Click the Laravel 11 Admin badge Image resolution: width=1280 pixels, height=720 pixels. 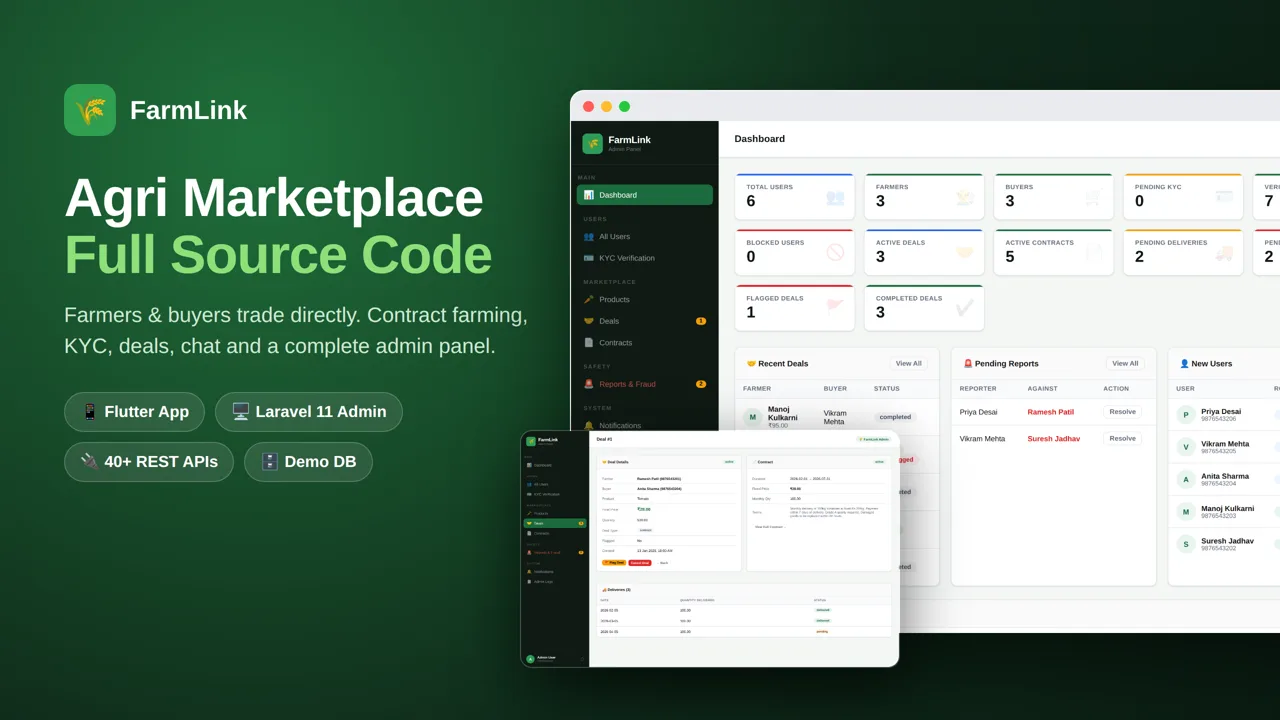pyautogui.click(x=309, y=412)
